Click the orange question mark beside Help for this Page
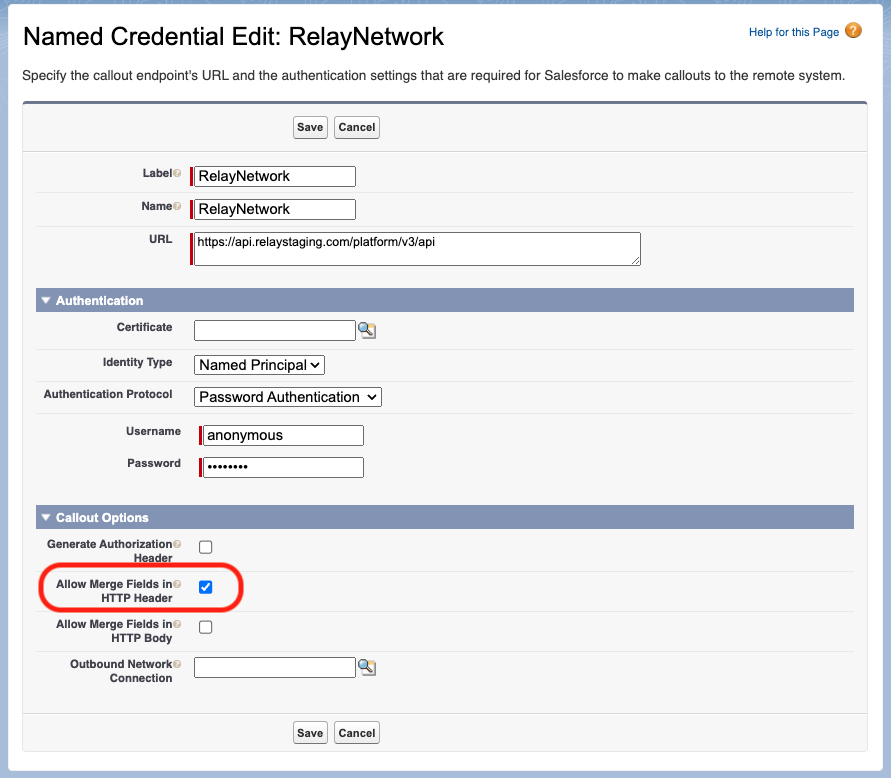The width and height of the screenshot is (891, 778). 853,32
